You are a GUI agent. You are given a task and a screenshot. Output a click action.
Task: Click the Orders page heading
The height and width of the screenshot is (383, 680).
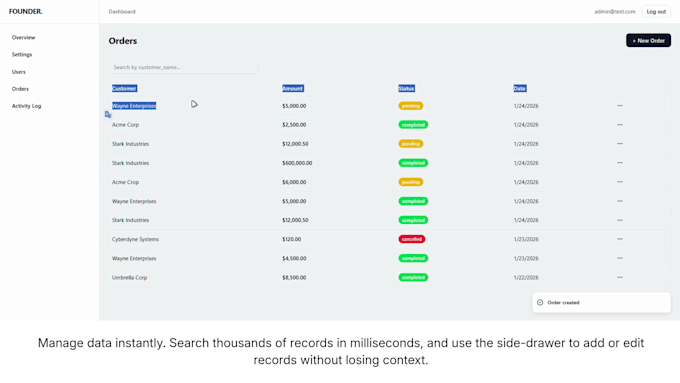123,41
